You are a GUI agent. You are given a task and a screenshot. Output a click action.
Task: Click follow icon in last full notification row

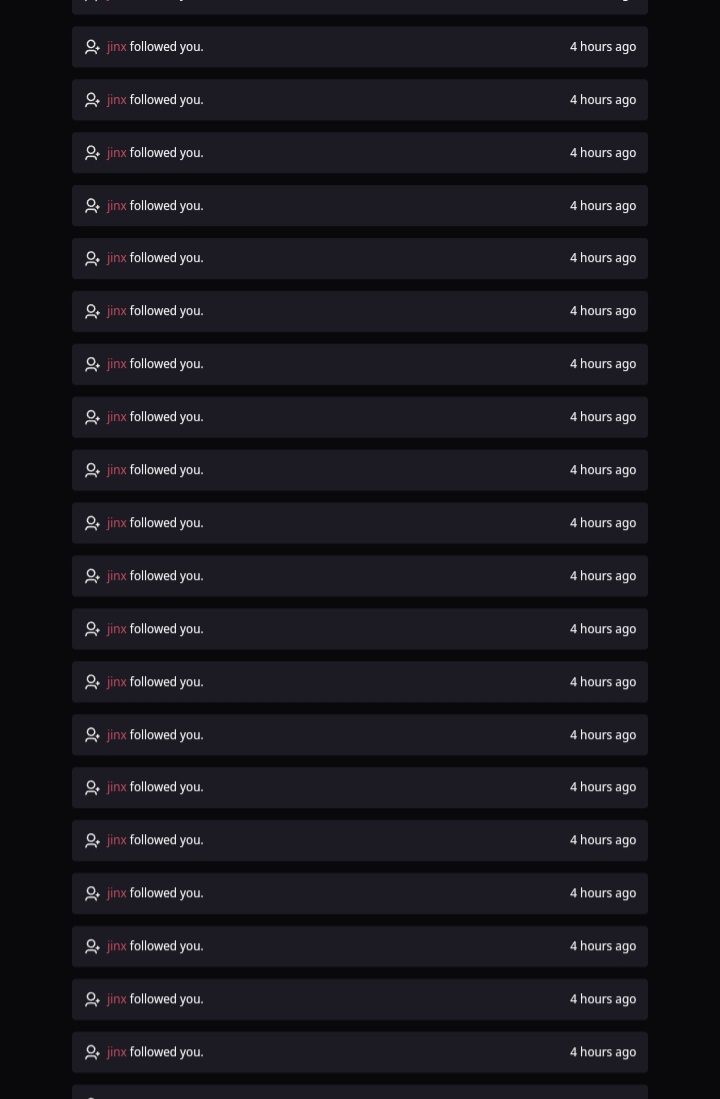click(x=93, y=1052)
